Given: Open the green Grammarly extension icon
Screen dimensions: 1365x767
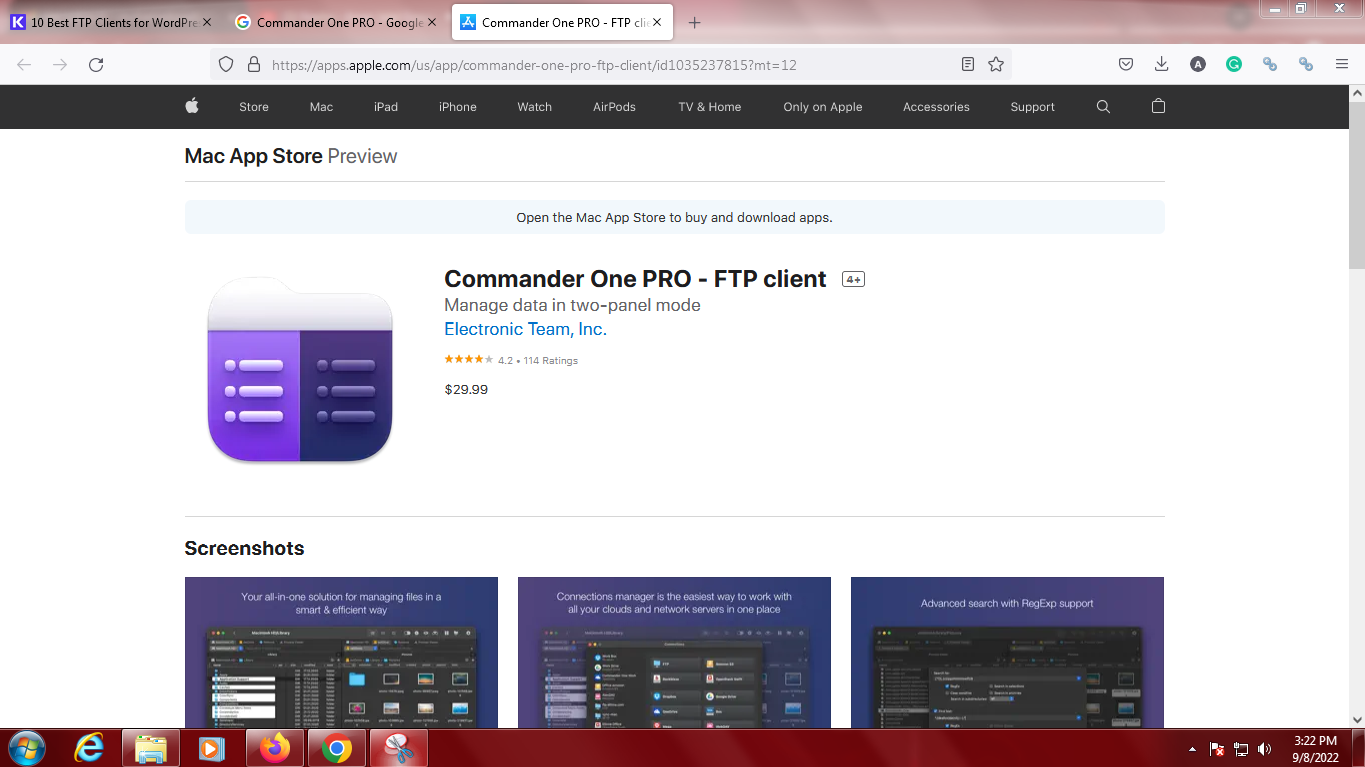Looking at the screenshot, I should [1234, 64].
